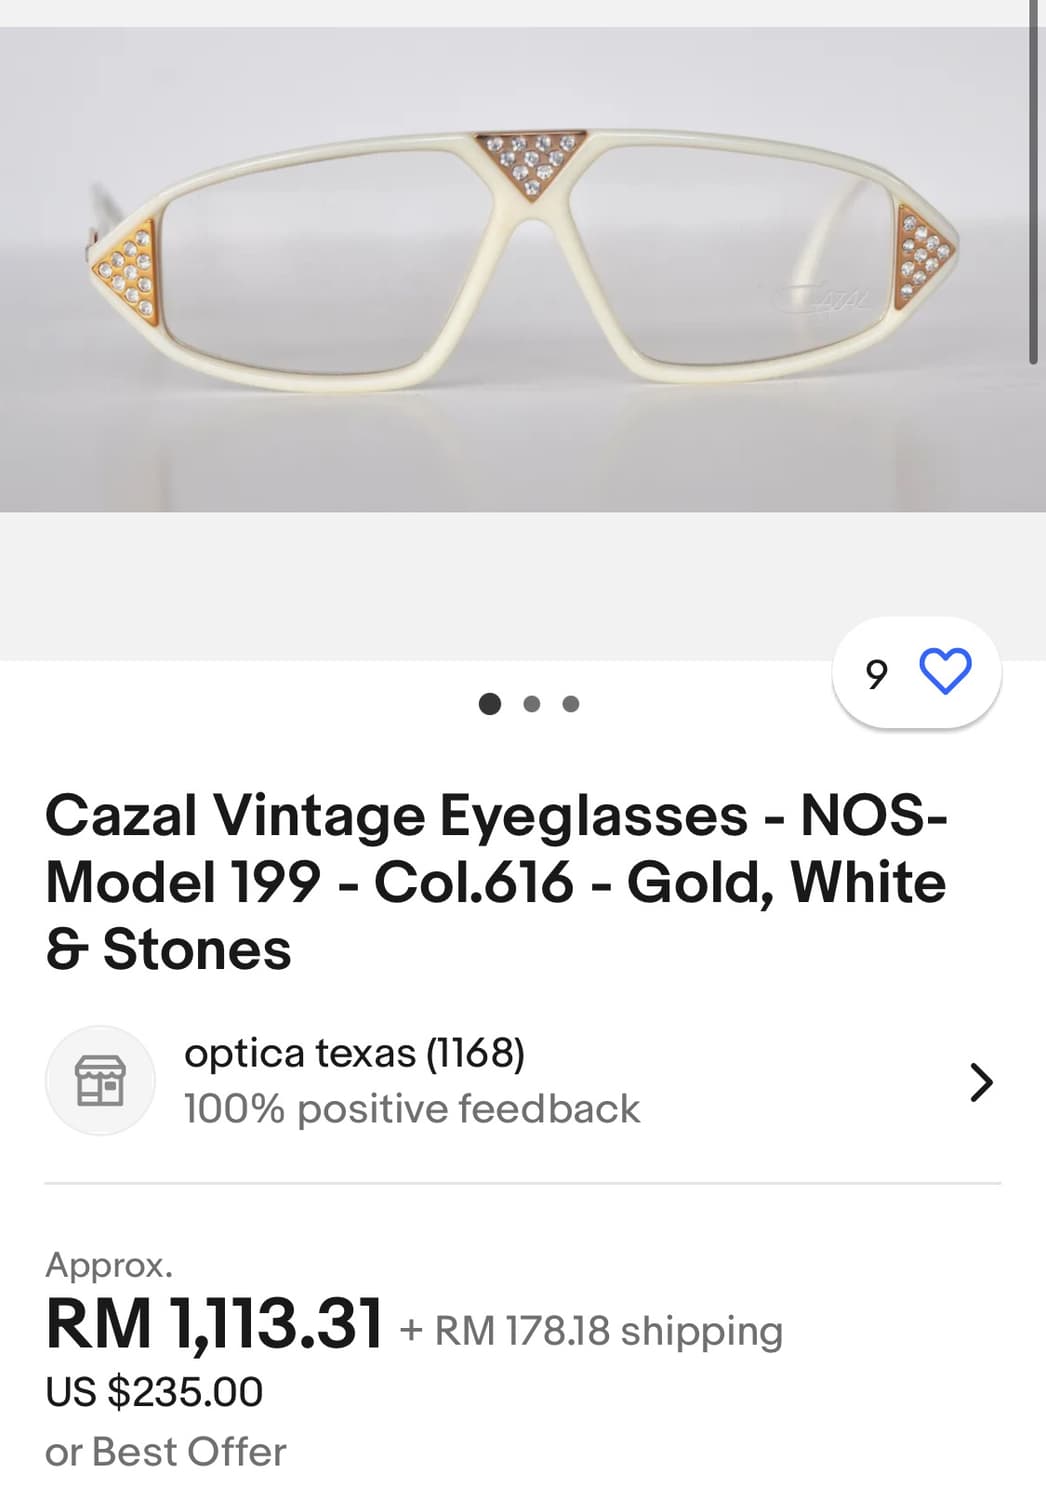
Task: Select the first image carousel dot
Action: (490, 704)
